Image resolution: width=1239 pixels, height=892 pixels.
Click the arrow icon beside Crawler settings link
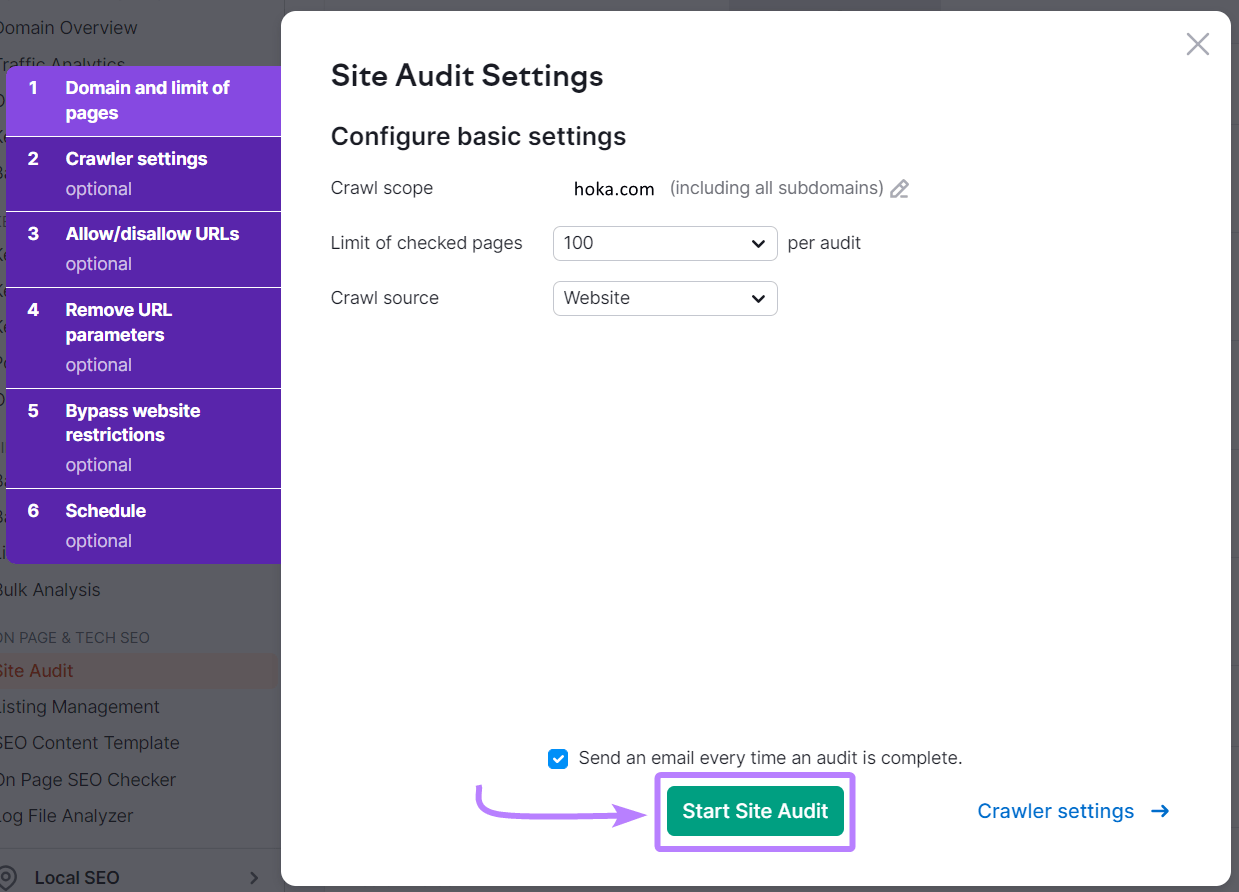click(1158, 812)
